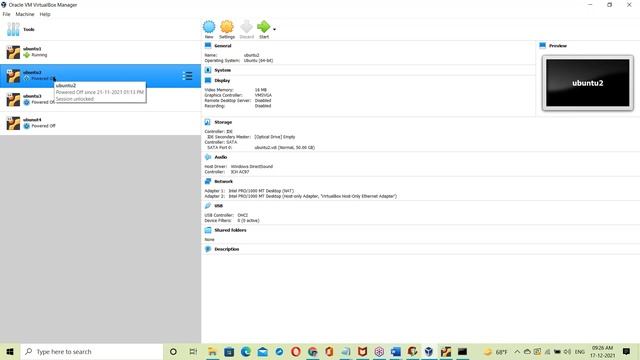640x360 pixels.
Task: Click the Network section icon
Action: tap(208, 181)
